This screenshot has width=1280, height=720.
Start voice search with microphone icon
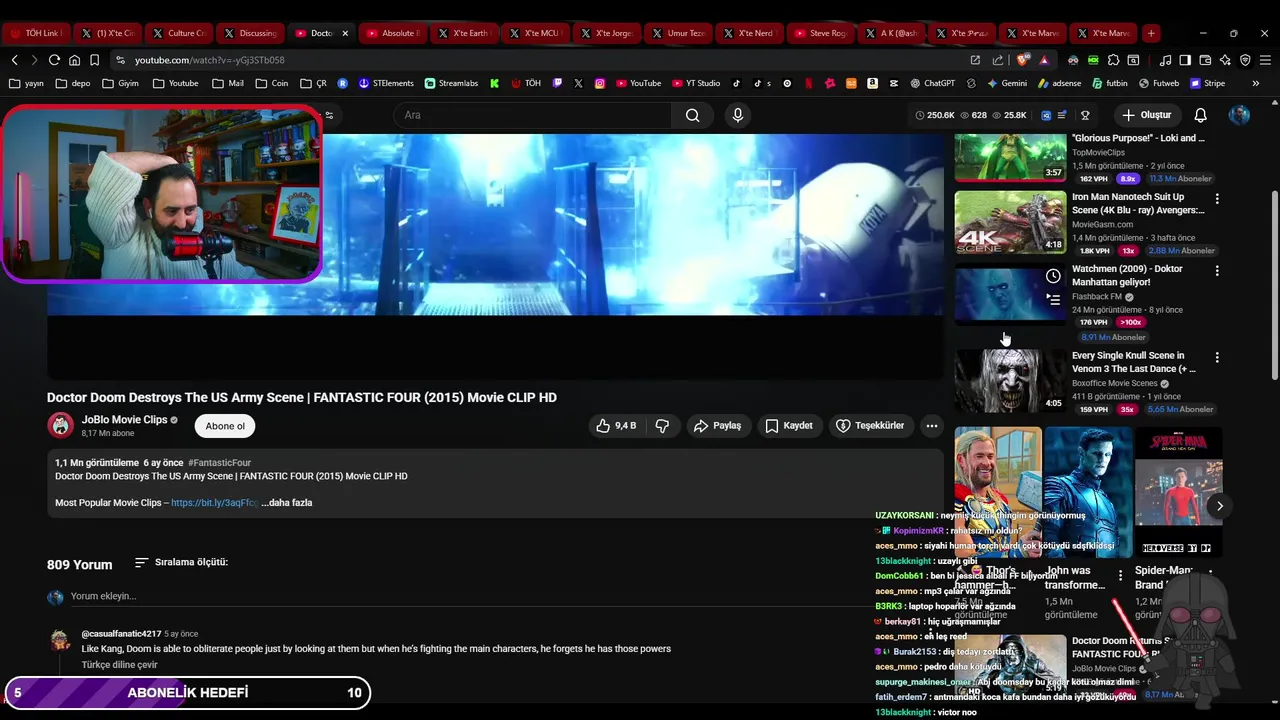738,115
